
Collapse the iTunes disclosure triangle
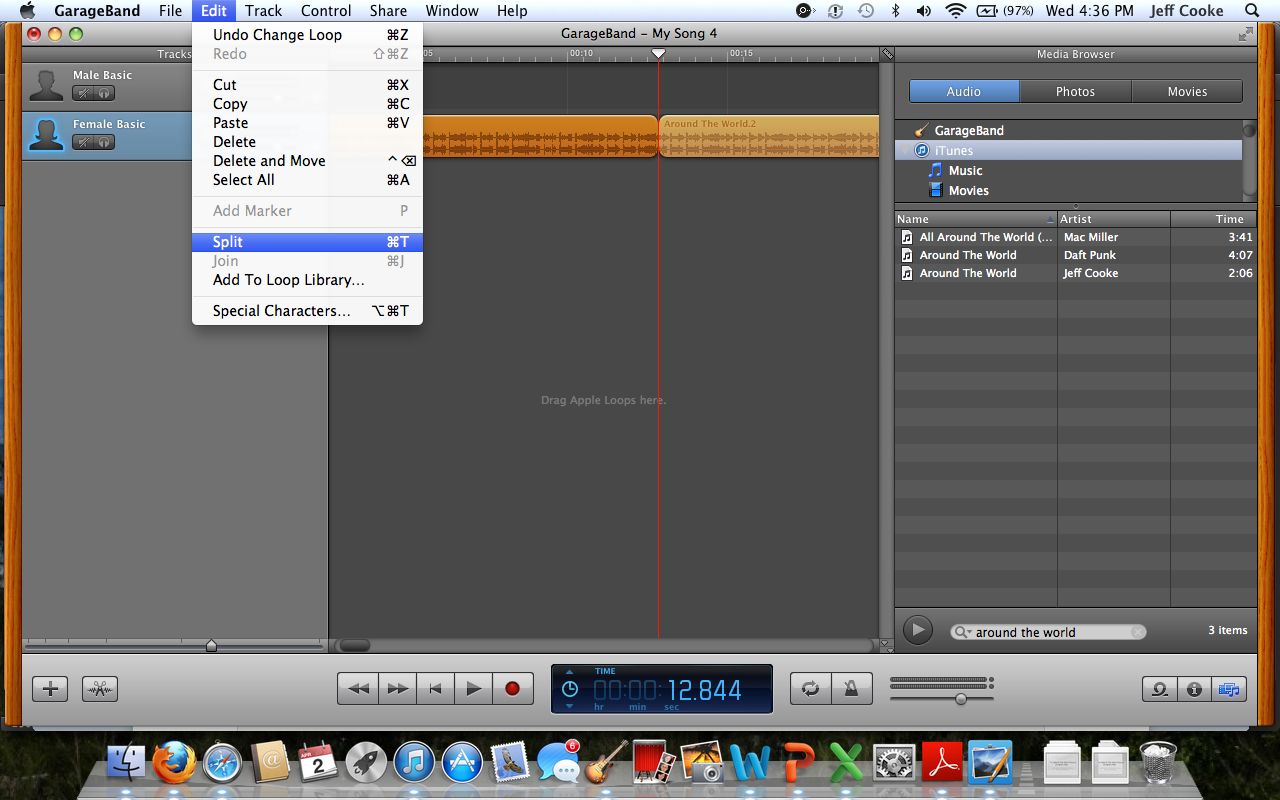(905, 150)
